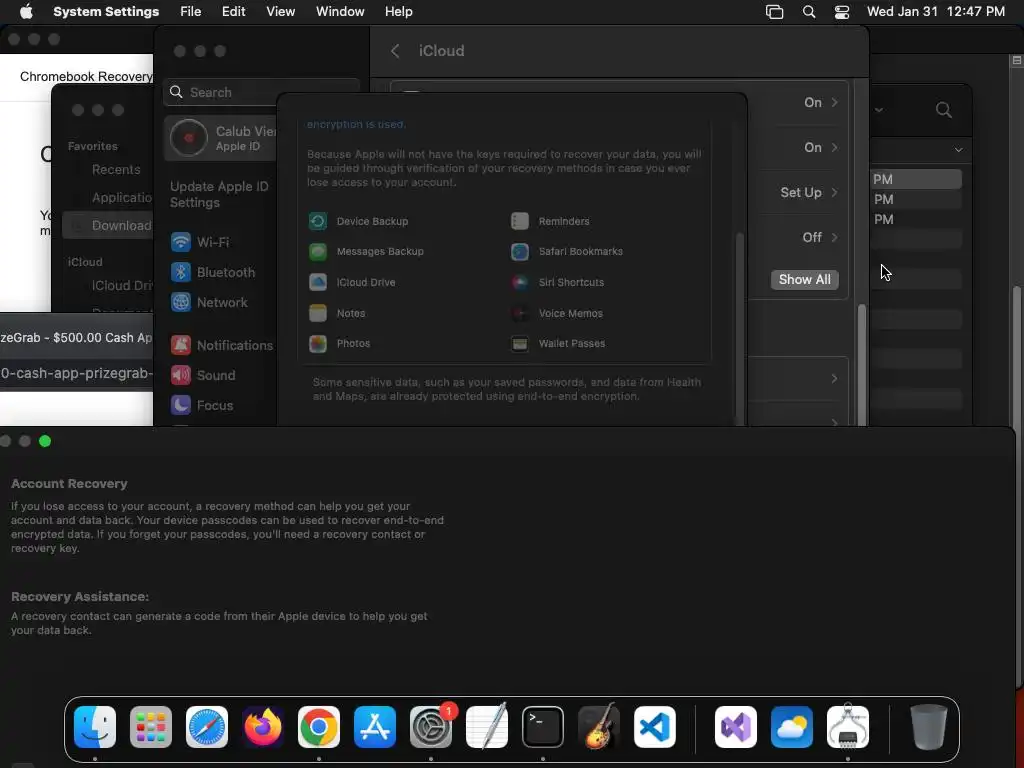The height and width of the screenshot is (768, 1024).
Task: Select Calub Apple ID account row
Action: [x=222, y=138]
